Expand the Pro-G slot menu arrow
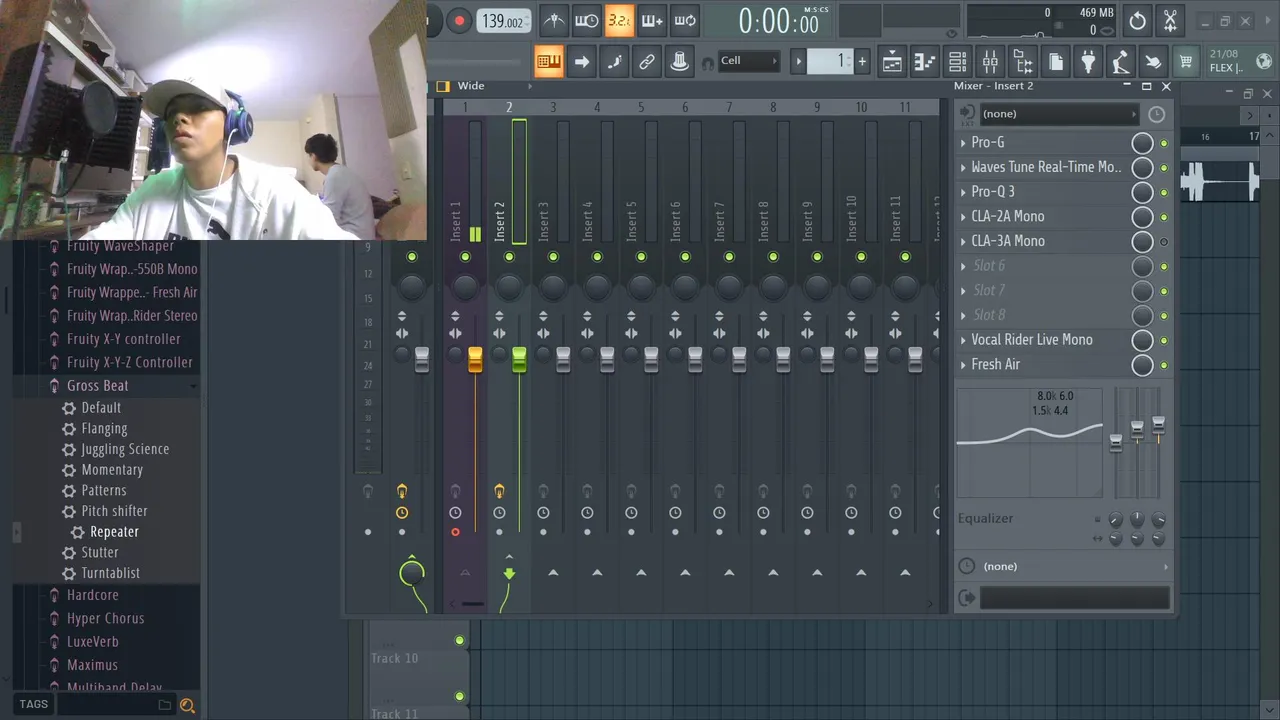Viewport: 1280px width, 720px height. point(963,143)
